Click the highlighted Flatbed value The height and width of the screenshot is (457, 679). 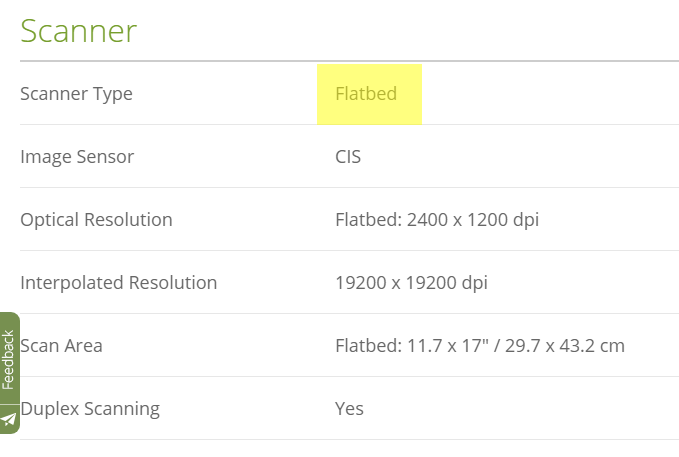(366, 94)
